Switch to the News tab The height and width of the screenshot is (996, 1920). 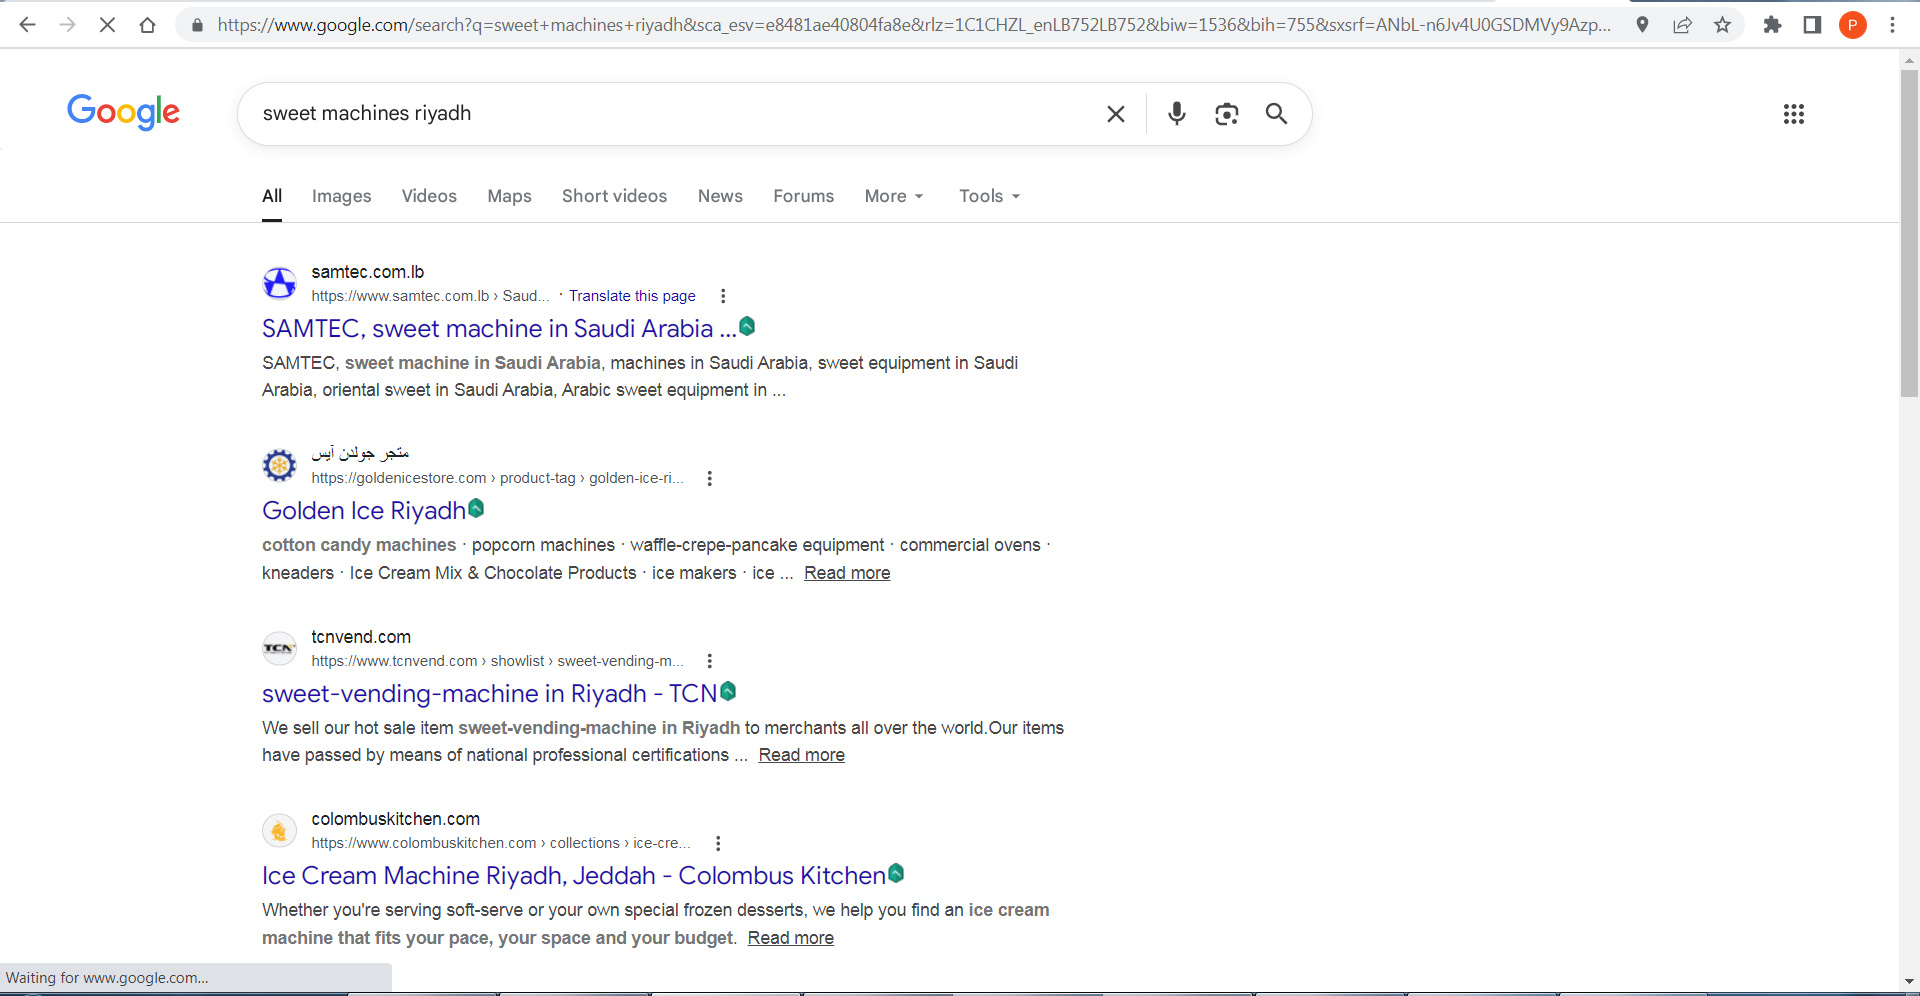(x=720, y=196)
